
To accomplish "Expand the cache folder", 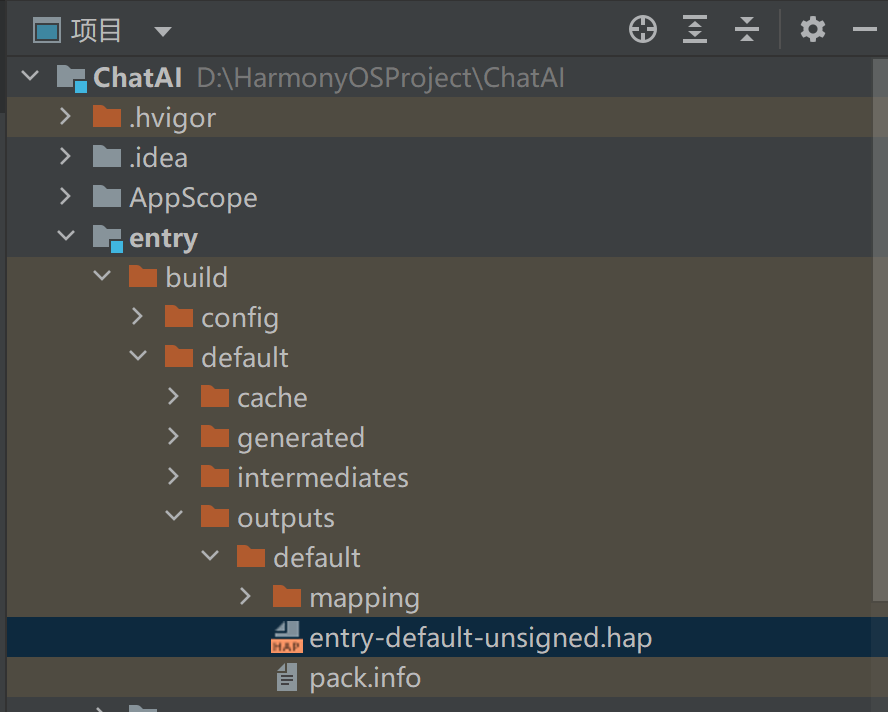I will pos(174,396).
